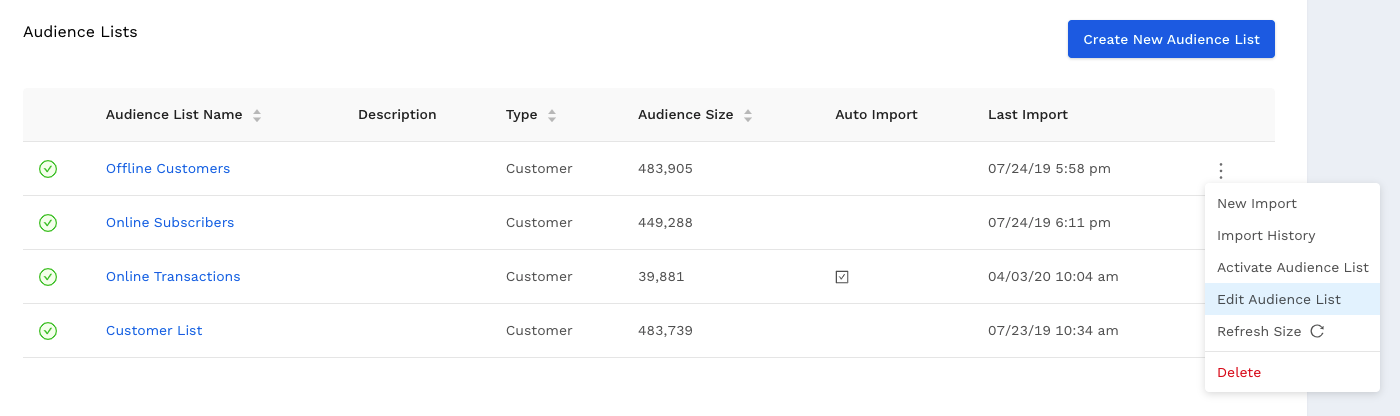Click the three-dot menu for Offline Customers

(x=1220, y=171)
